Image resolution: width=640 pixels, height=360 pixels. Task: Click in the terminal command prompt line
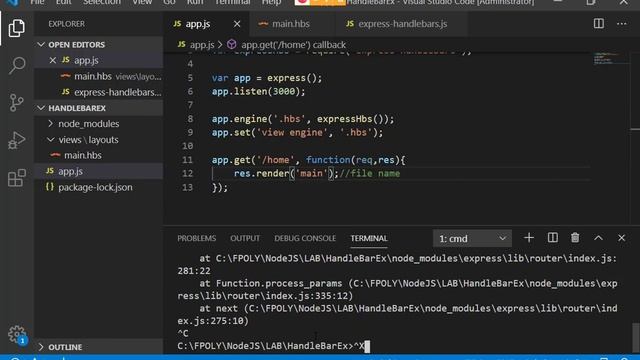click(x=273, y=346)
